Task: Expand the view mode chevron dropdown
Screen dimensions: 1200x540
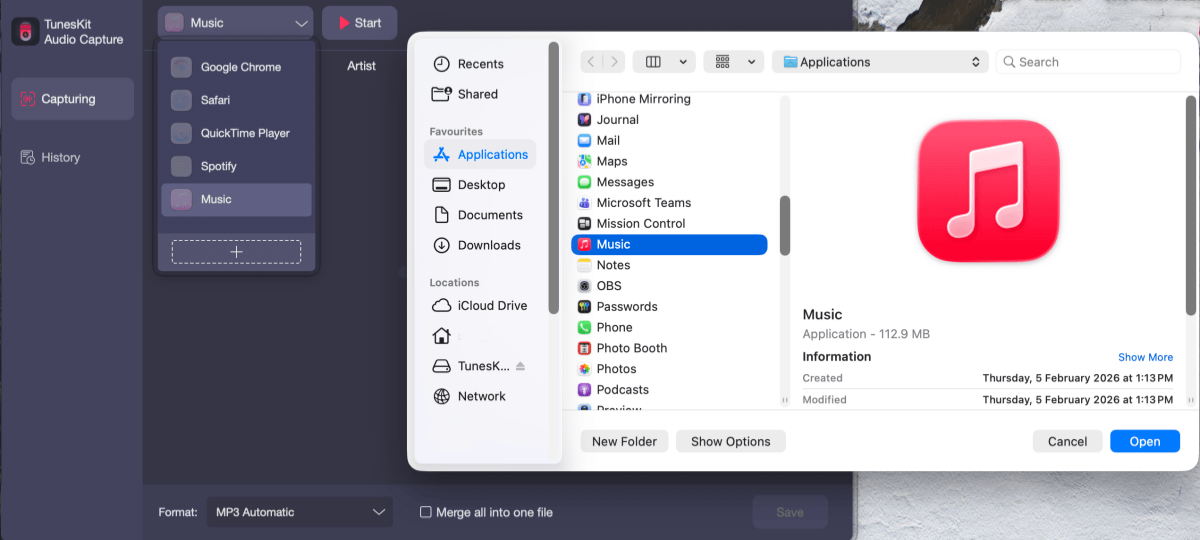Action: tap(683, 62)
